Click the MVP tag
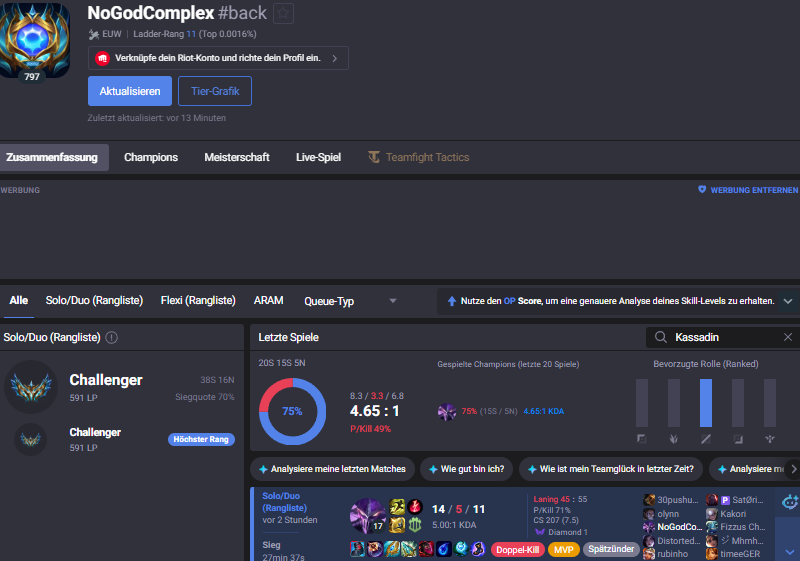 point(564,550)
